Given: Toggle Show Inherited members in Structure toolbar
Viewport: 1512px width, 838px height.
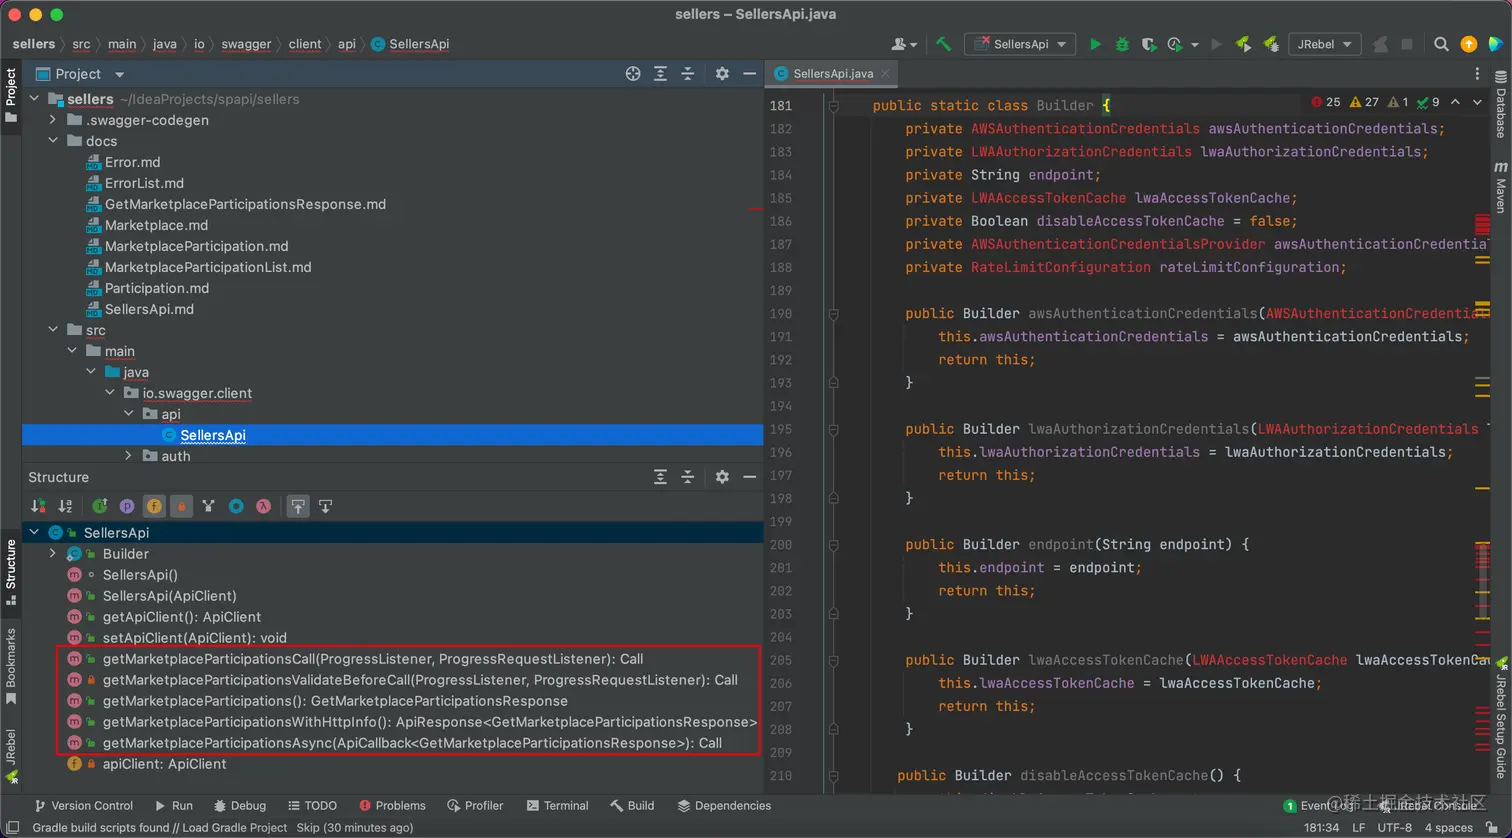Looking at the screenshot, I should tap(100, 506).
